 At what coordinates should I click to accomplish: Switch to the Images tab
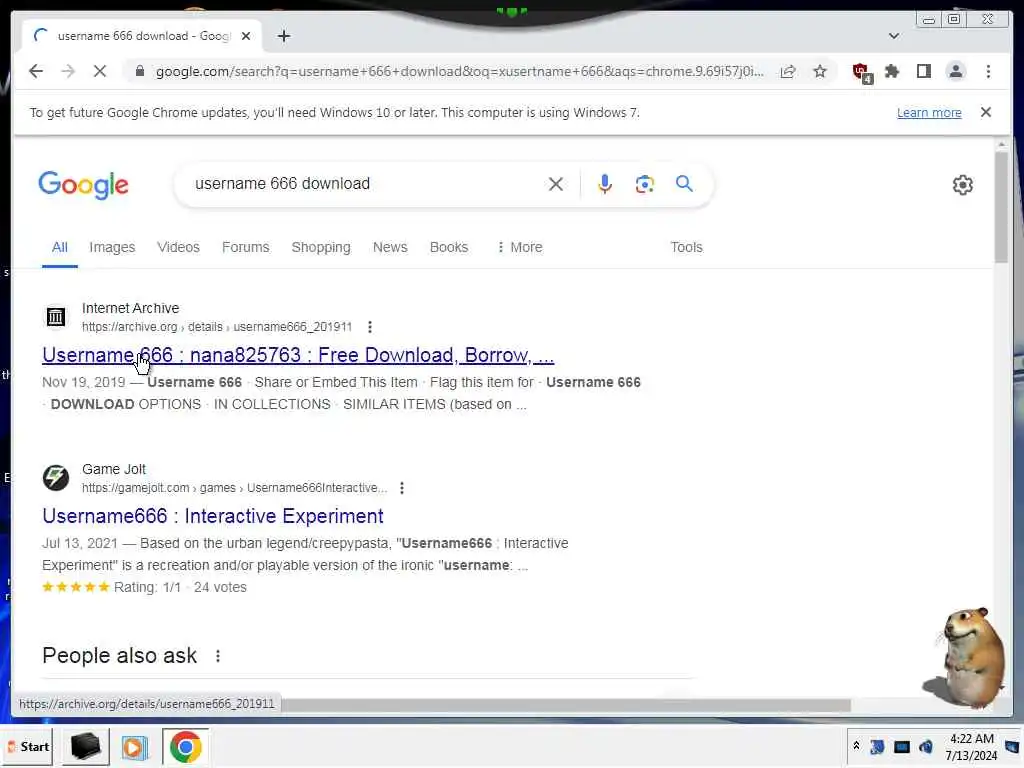(x=112, y=247)
